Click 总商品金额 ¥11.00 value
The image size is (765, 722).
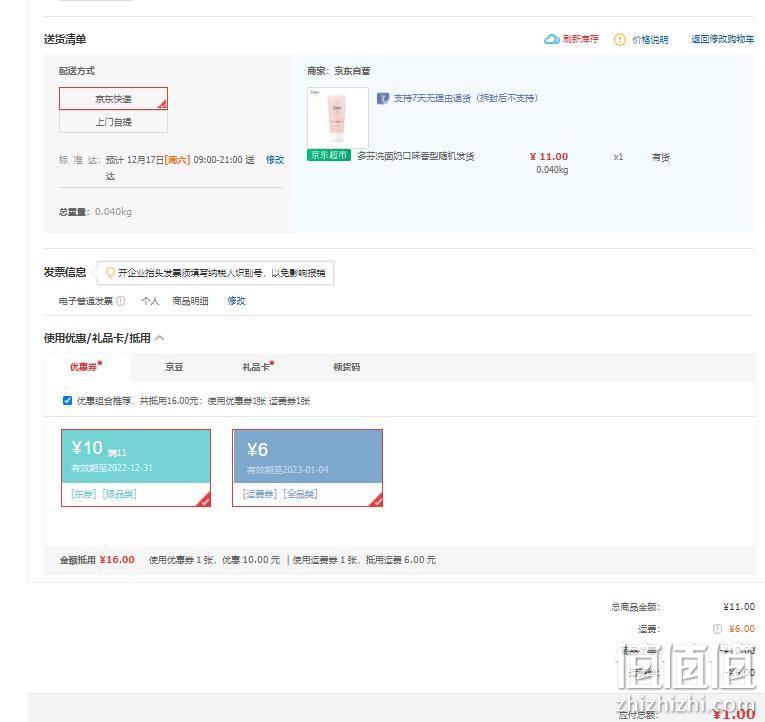click(x=739, y=606)
